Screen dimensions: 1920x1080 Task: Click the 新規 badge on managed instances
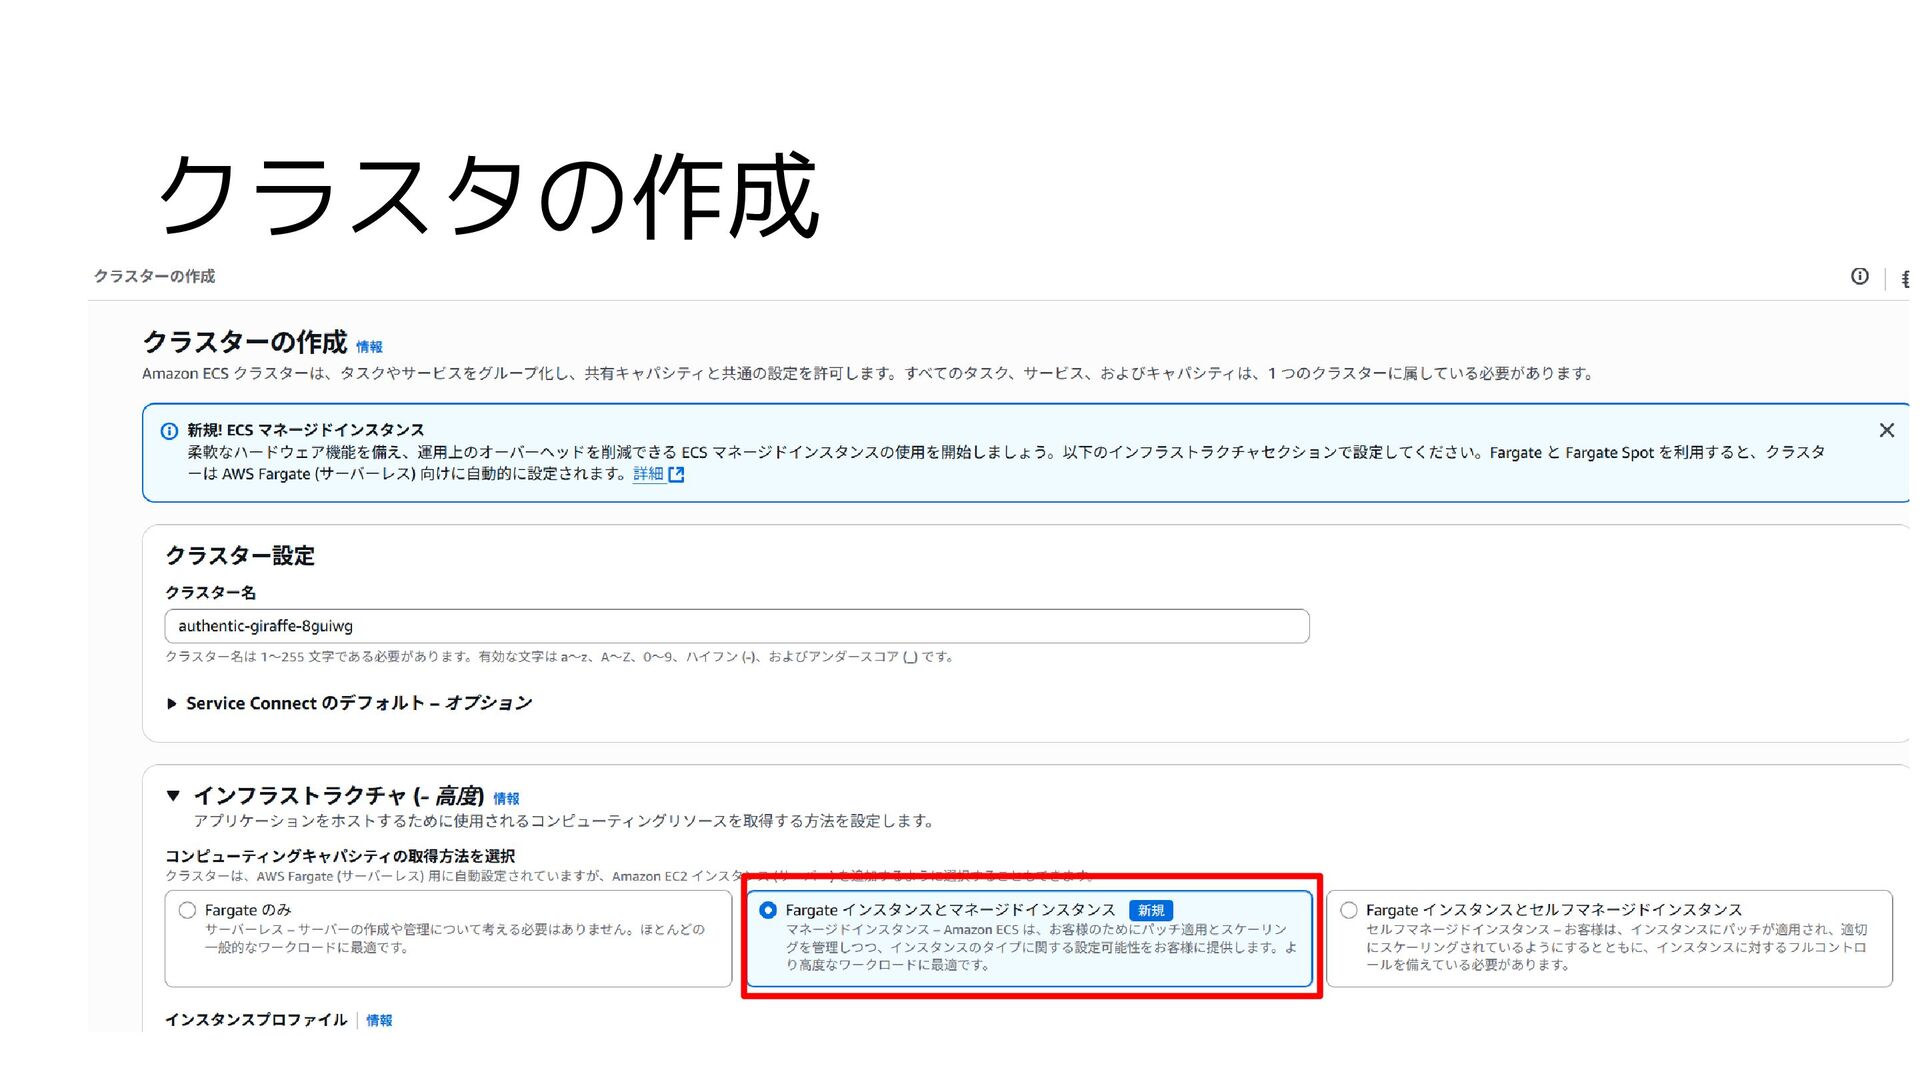coord(1150,910)
